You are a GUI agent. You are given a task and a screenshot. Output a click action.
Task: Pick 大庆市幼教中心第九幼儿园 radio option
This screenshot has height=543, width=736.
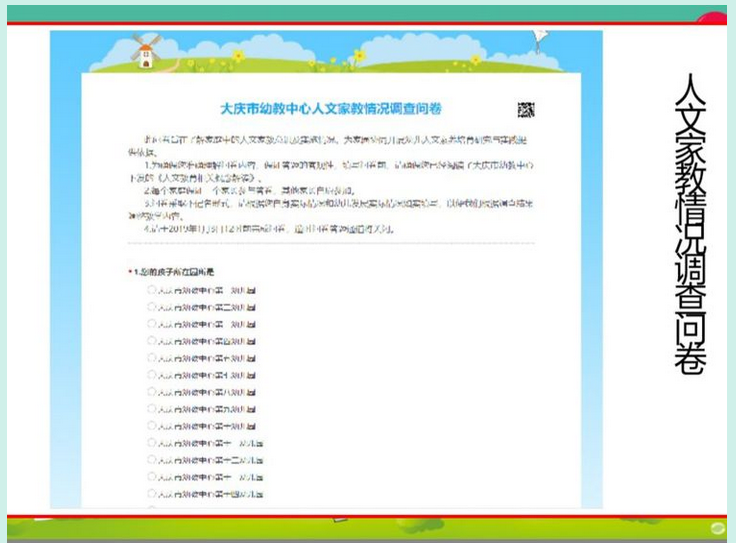pos(151,409)
